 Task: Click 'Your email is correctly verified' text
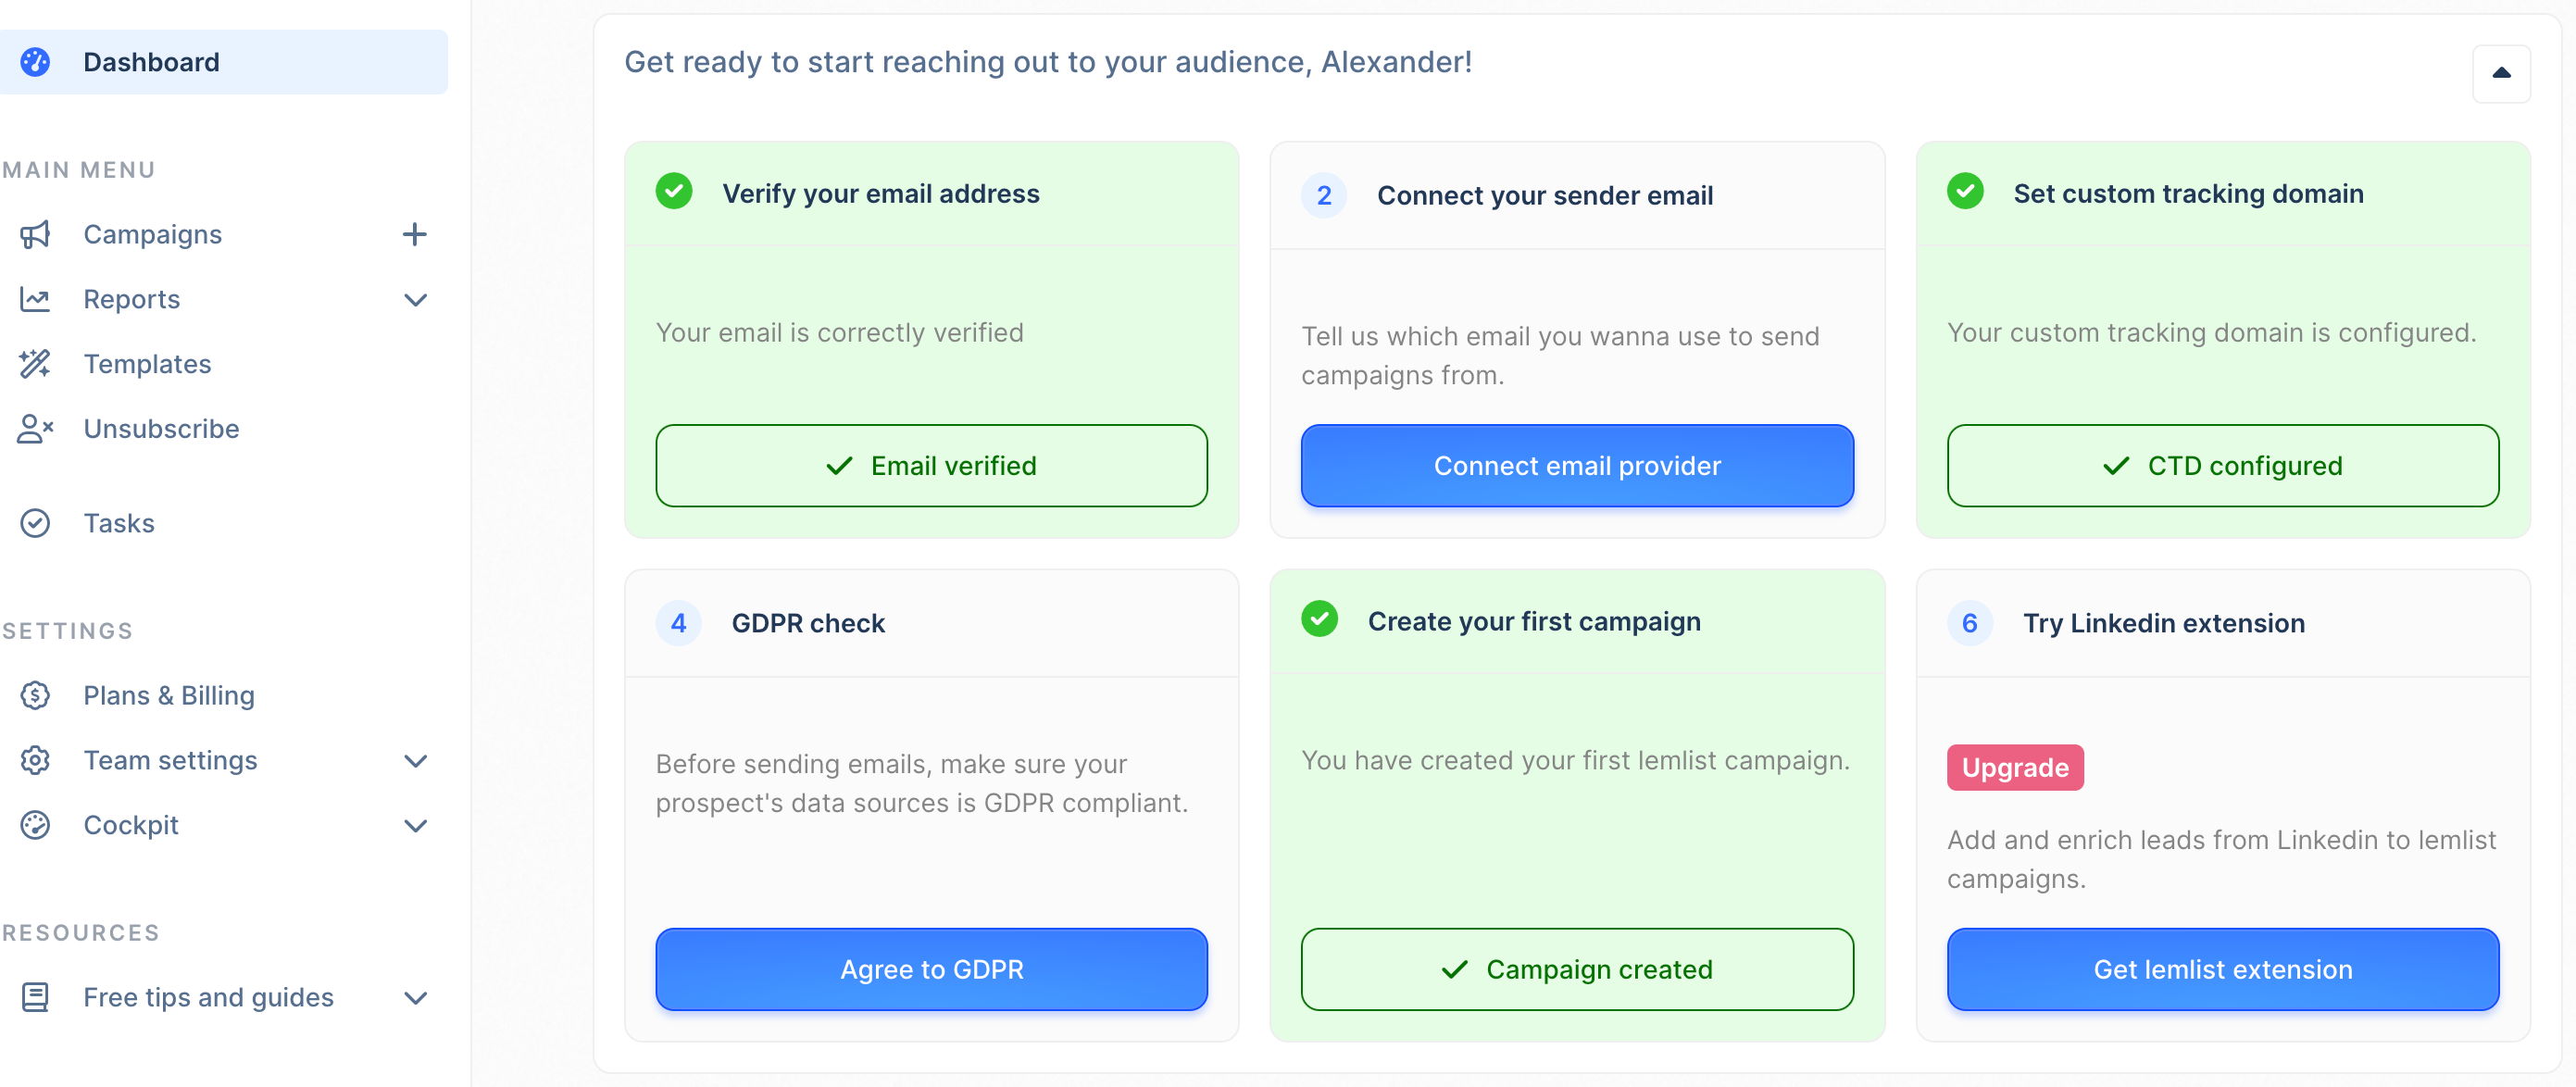(x=840, y=333)
